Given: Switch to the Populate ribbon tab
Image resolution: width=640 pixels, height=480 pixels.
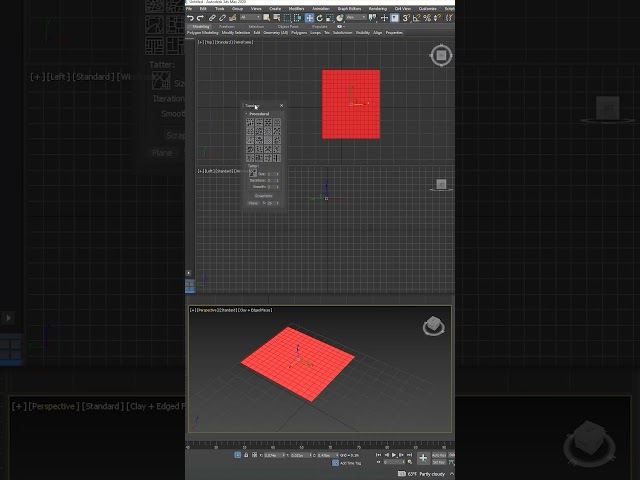Looking at the screenshot, I should (320, 27).
